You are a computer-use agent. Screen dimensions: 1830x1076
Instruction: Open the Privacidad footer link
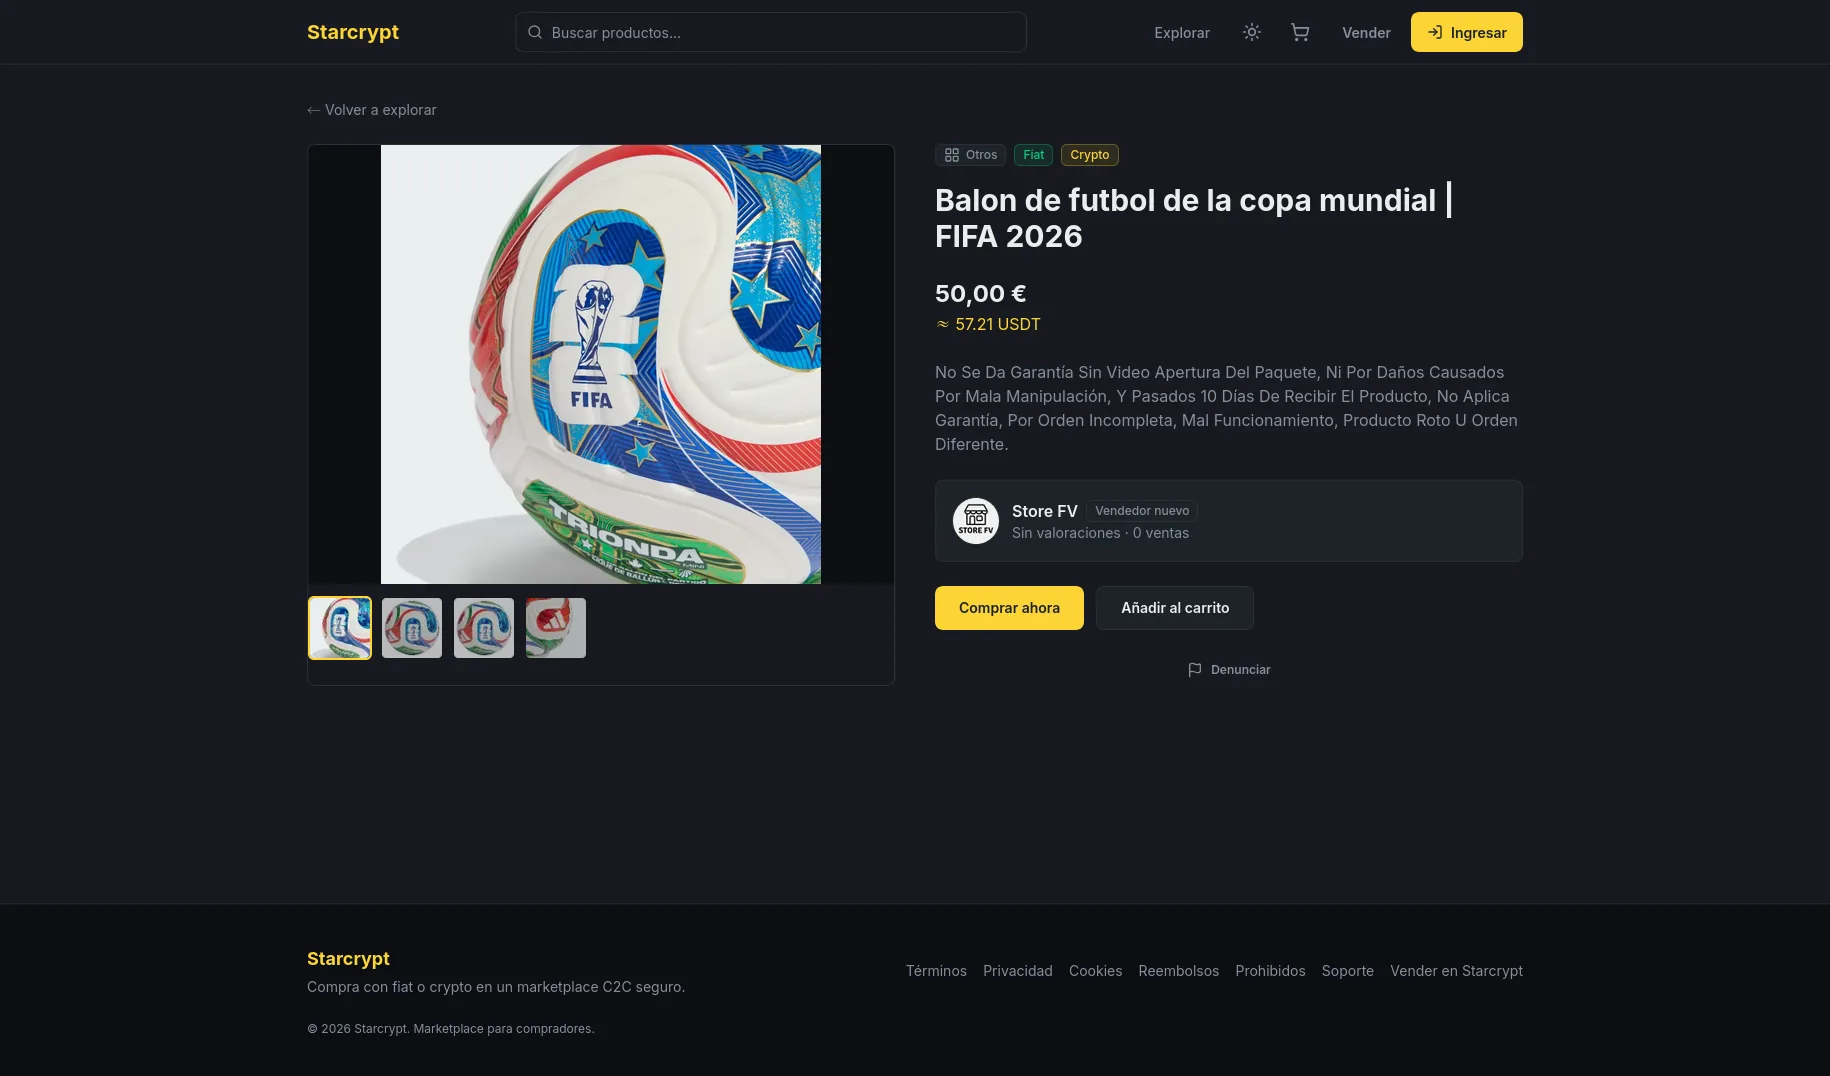pyautogui.click(x=1017, y=971)
